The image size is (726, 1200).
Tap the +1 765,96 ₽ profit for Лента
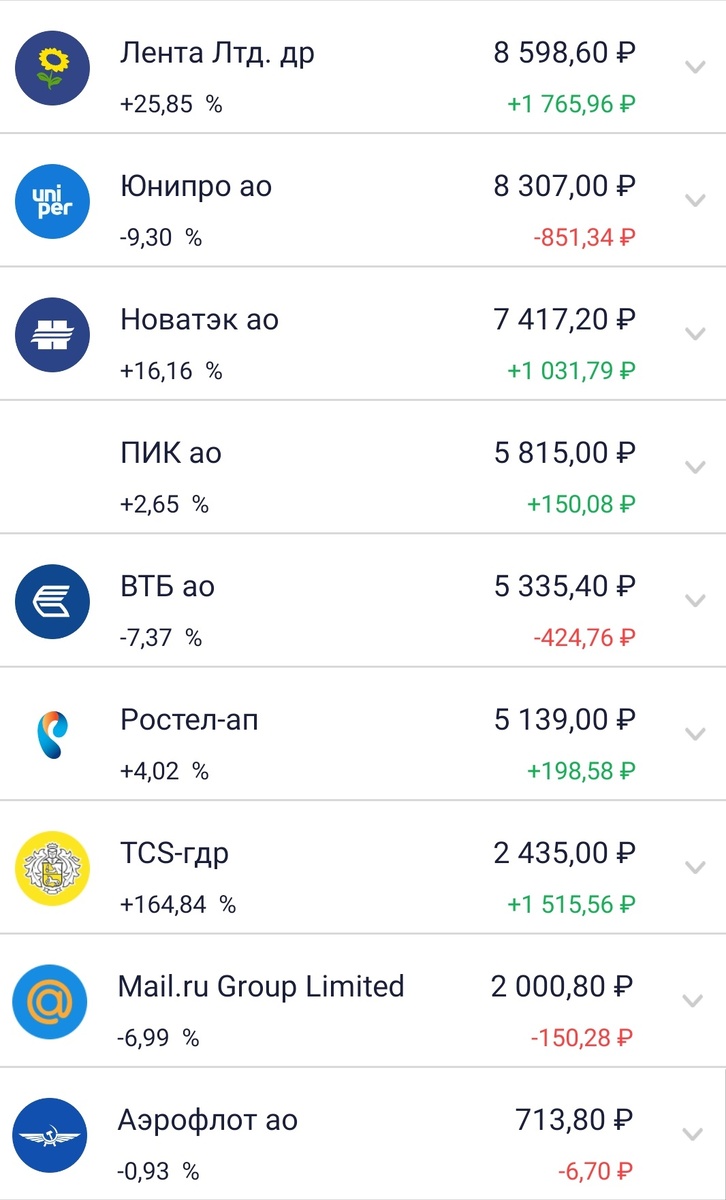[572, 104]
